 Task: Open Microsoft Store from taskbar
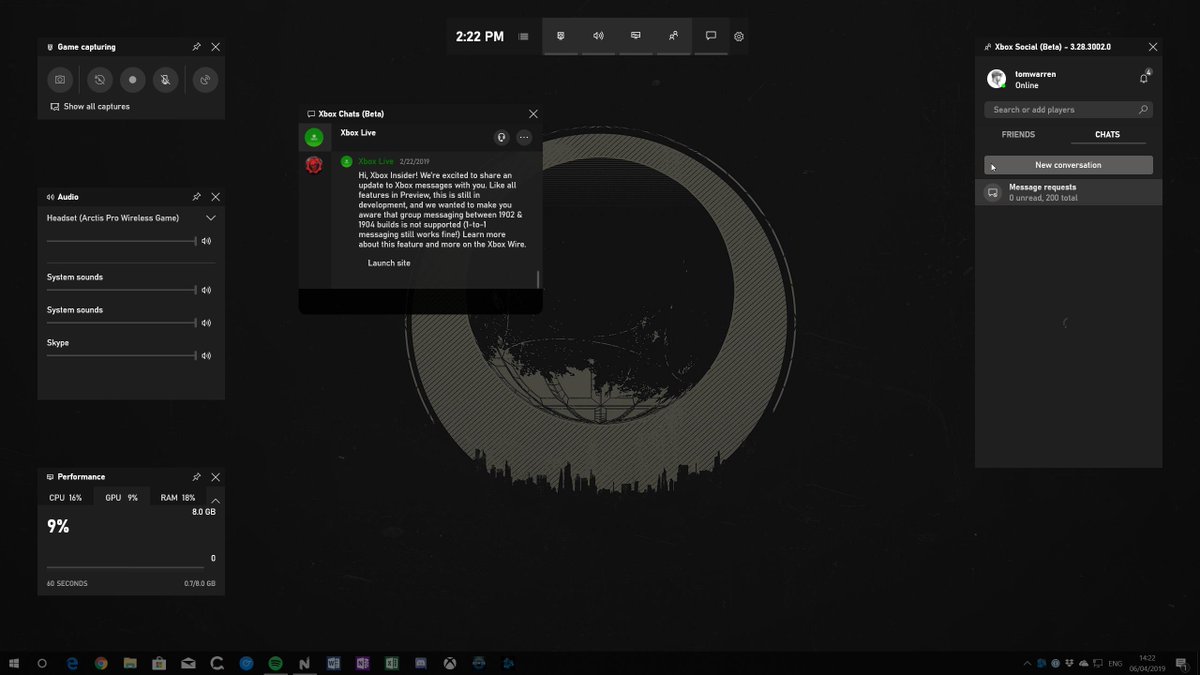point(159,663)
